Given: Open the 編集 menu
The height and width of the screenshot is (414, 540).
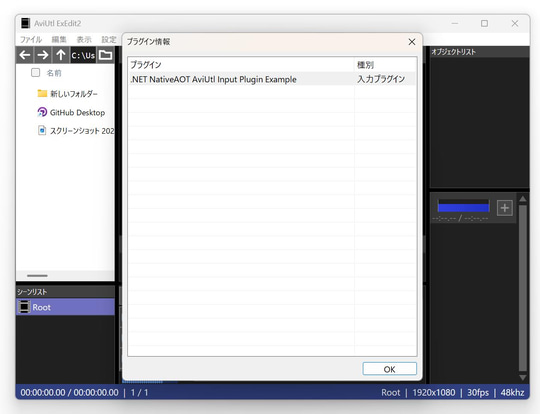Looking at the screenshot, I should pyautogui.click(x=59, y=40).
